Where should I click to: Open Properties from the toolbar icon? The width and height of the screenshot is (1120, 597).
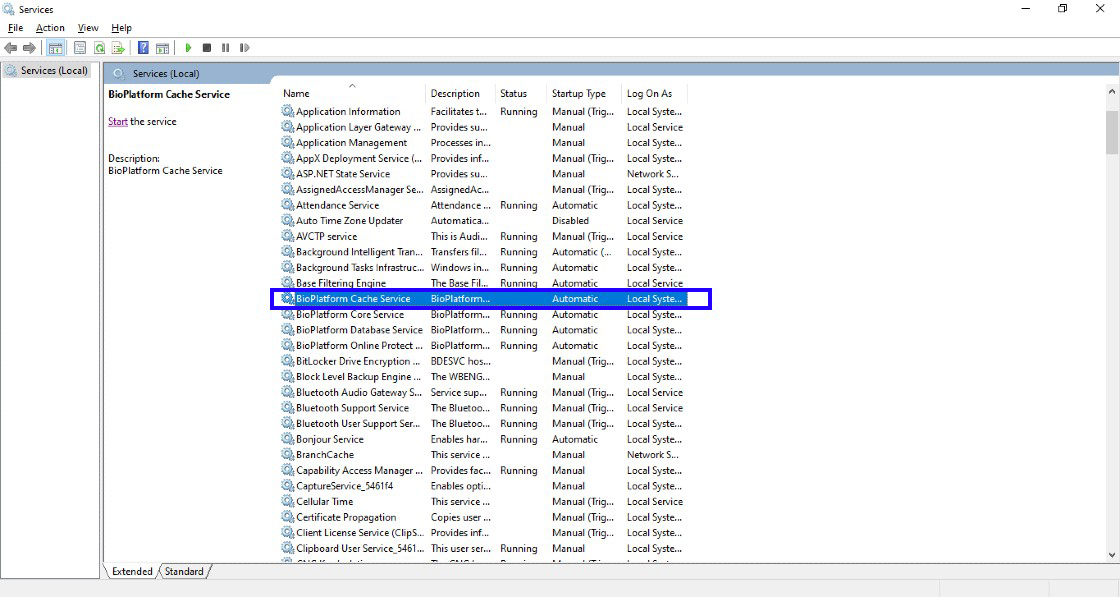pyautogui.click(x=80, y=48)
